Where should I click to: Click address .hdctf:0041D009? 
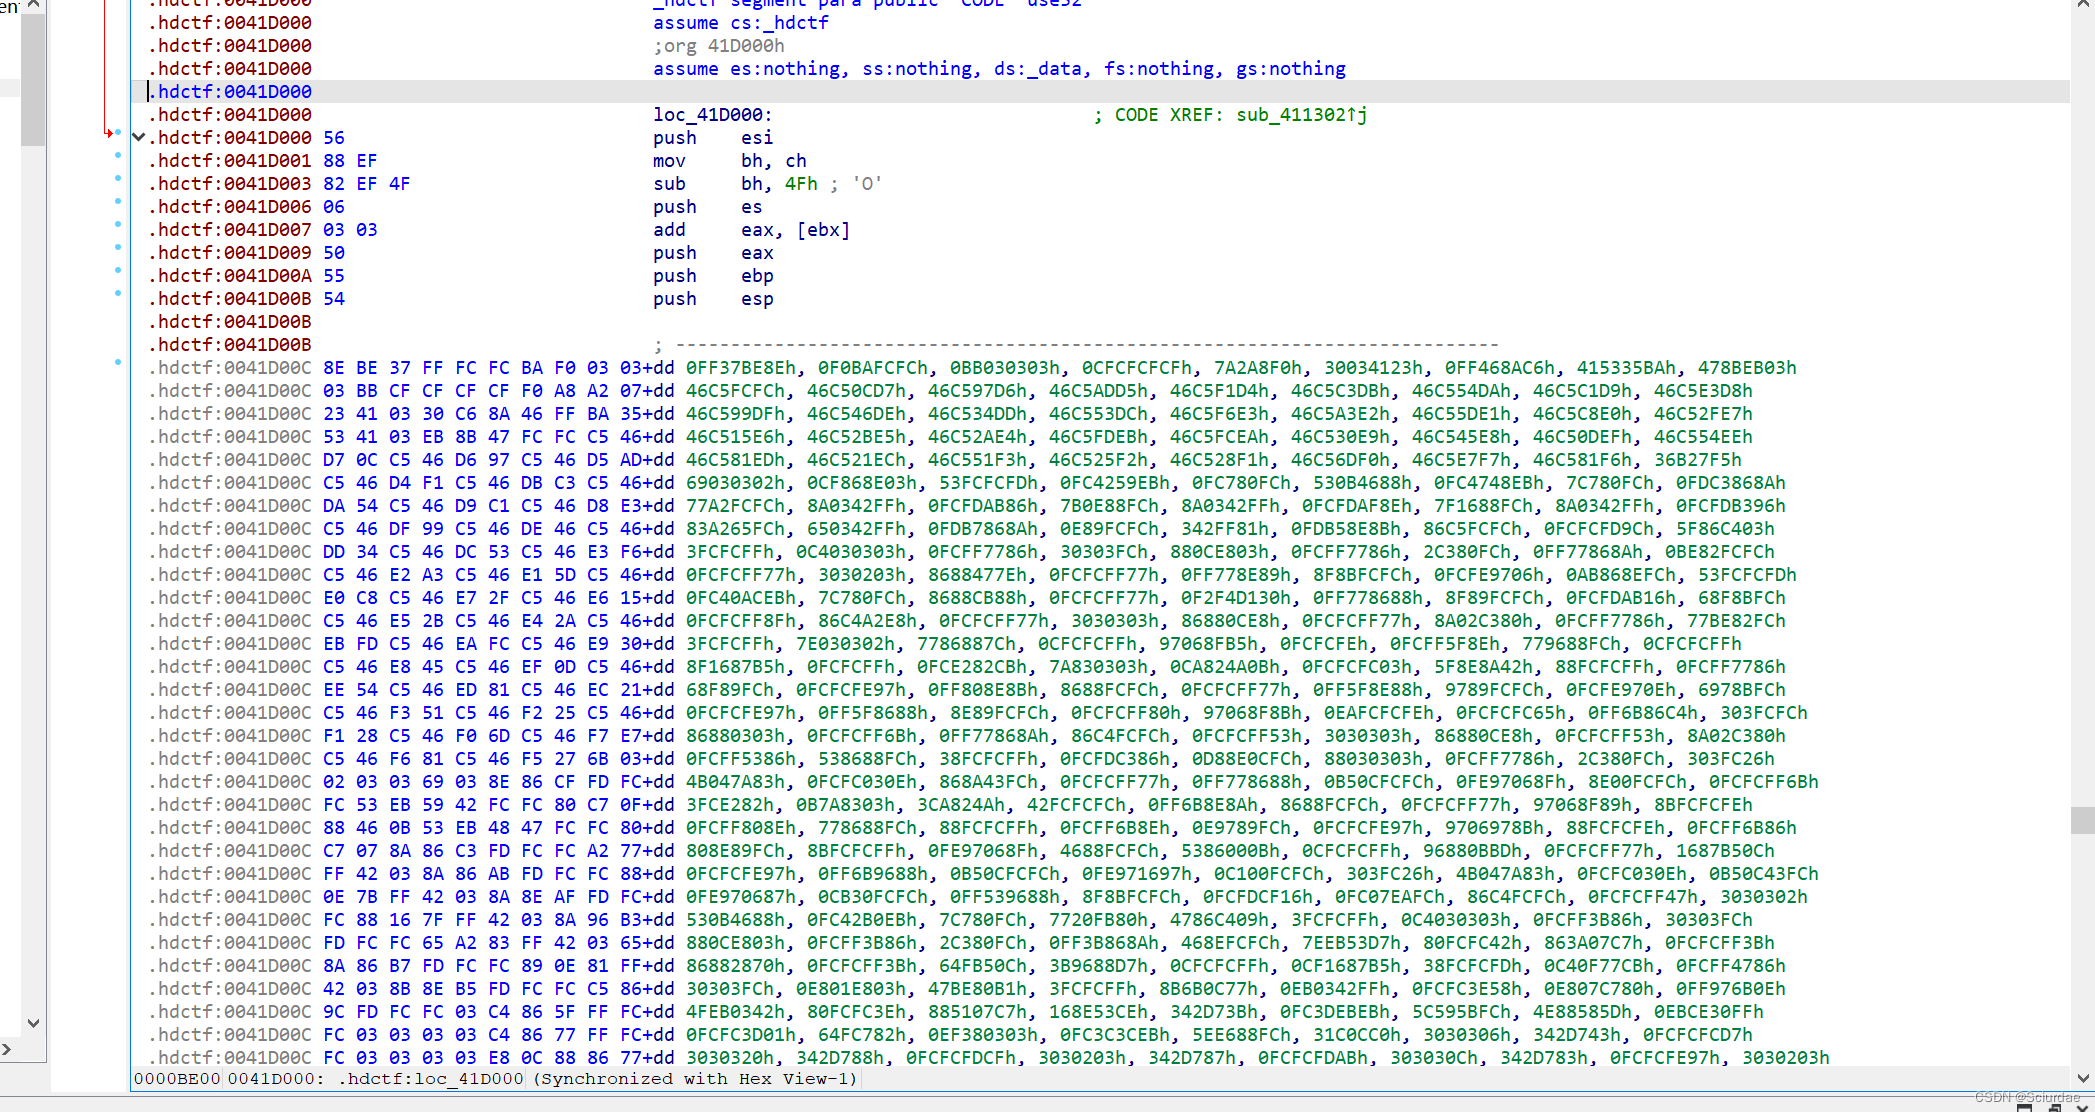coord(231,253)
